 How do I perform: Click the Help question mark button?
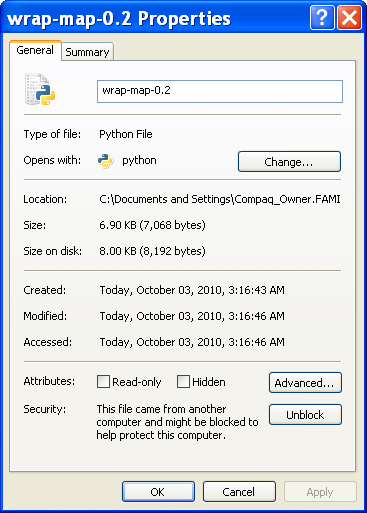tap(322, 17)
